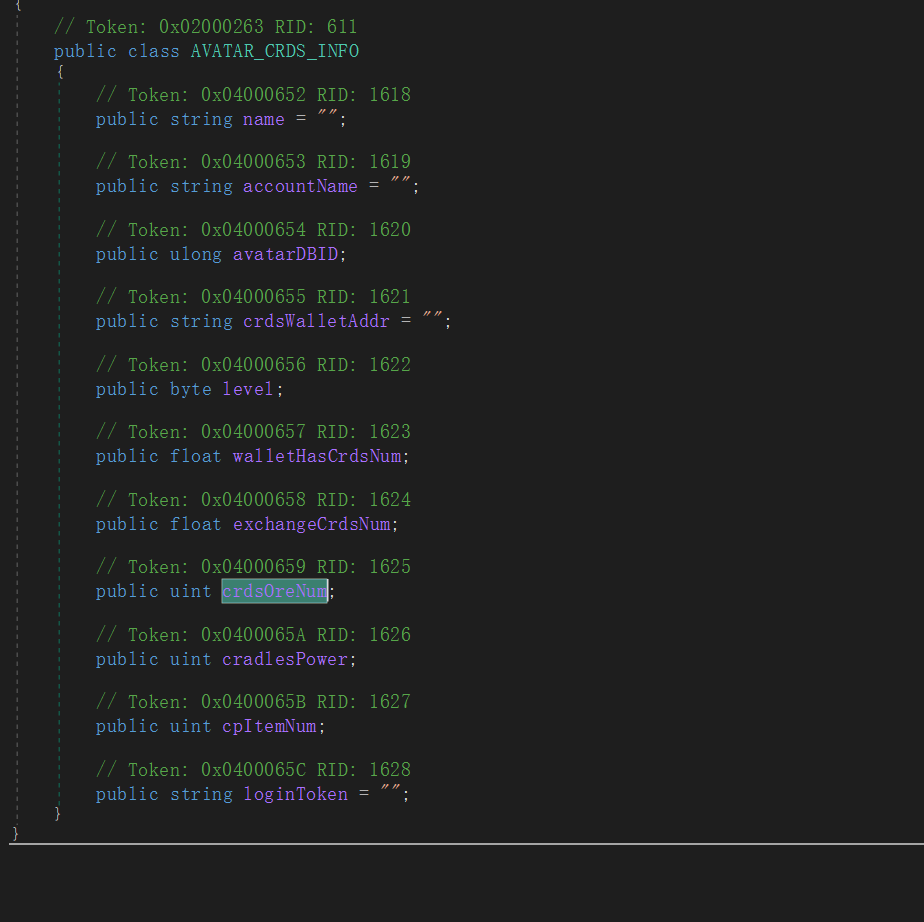
Task: Click the byte type keyword
Action: 190,389
